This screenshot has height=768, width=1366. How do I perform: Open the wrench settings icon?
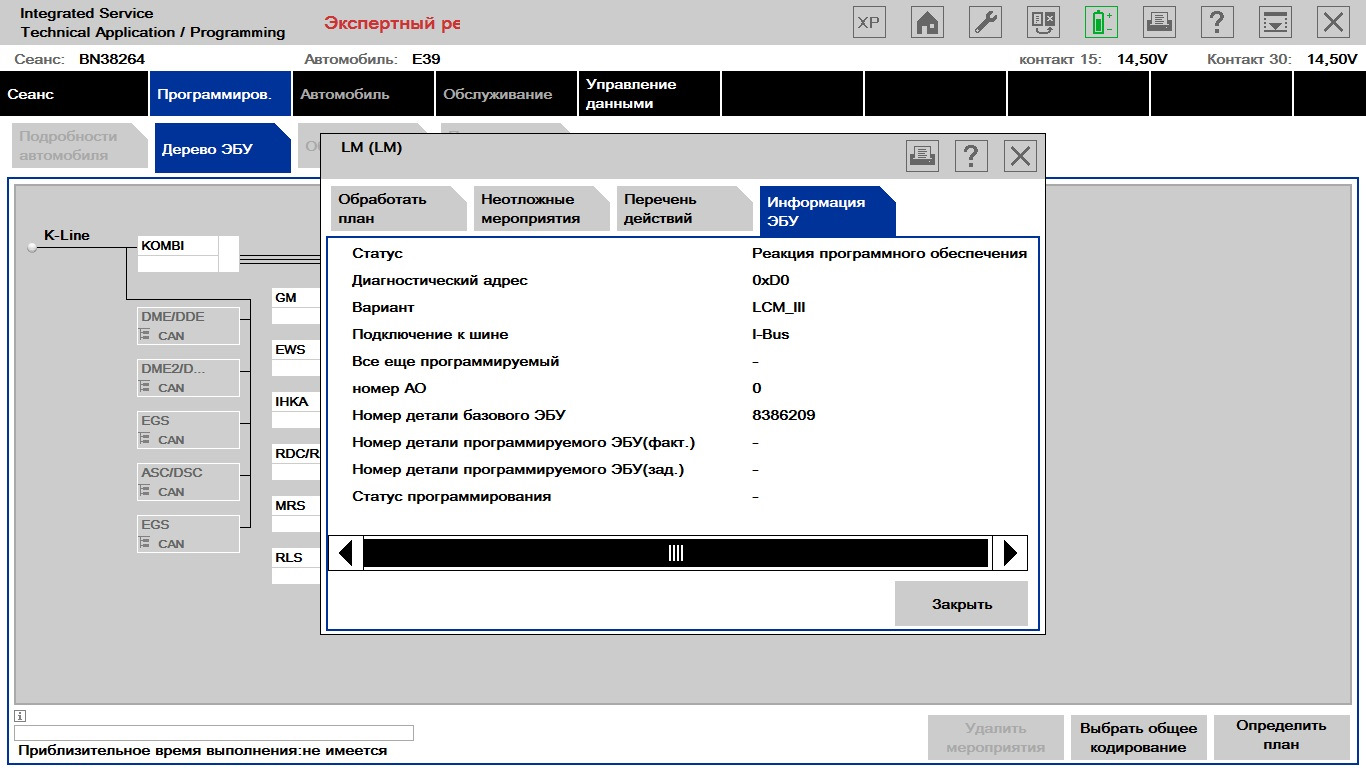point(986,23)
